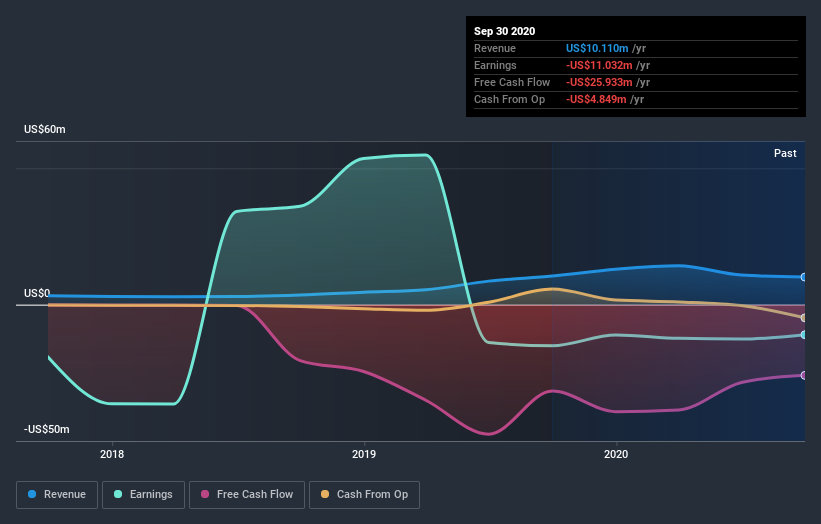Toggle the Earnings legend button

click(143, 495)
